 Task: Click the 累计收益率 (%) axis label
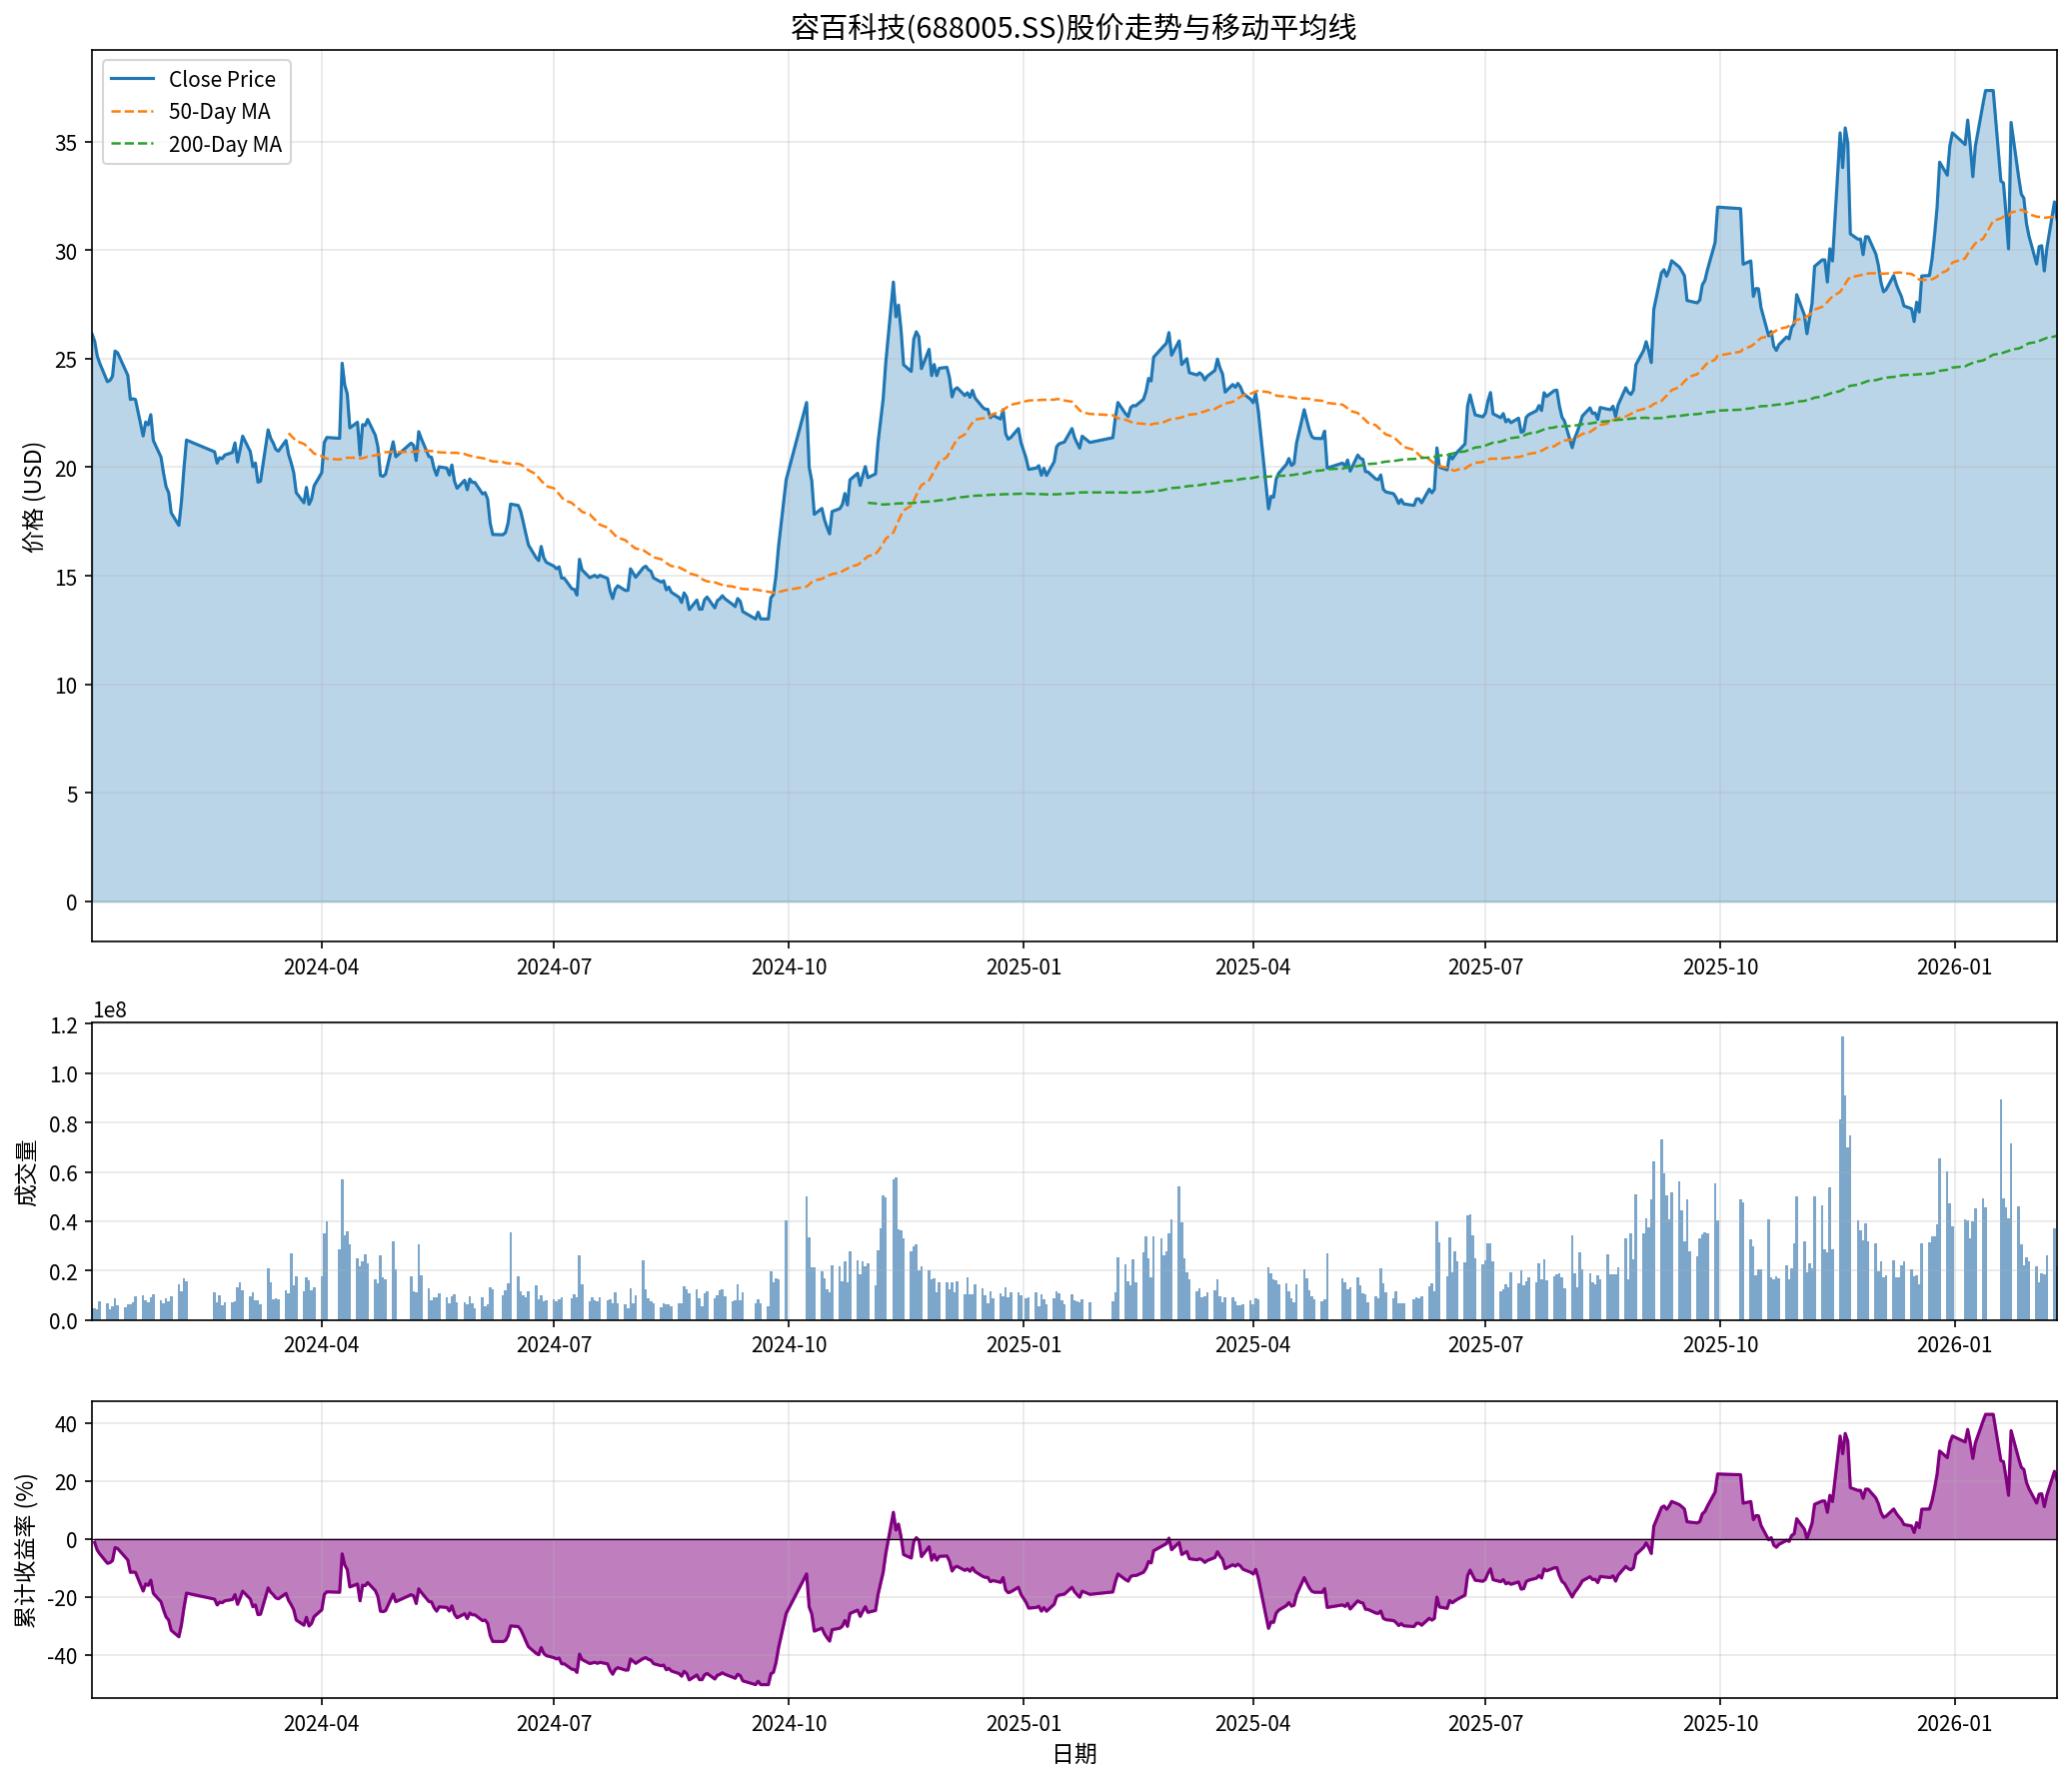(x=25, y=1550)
